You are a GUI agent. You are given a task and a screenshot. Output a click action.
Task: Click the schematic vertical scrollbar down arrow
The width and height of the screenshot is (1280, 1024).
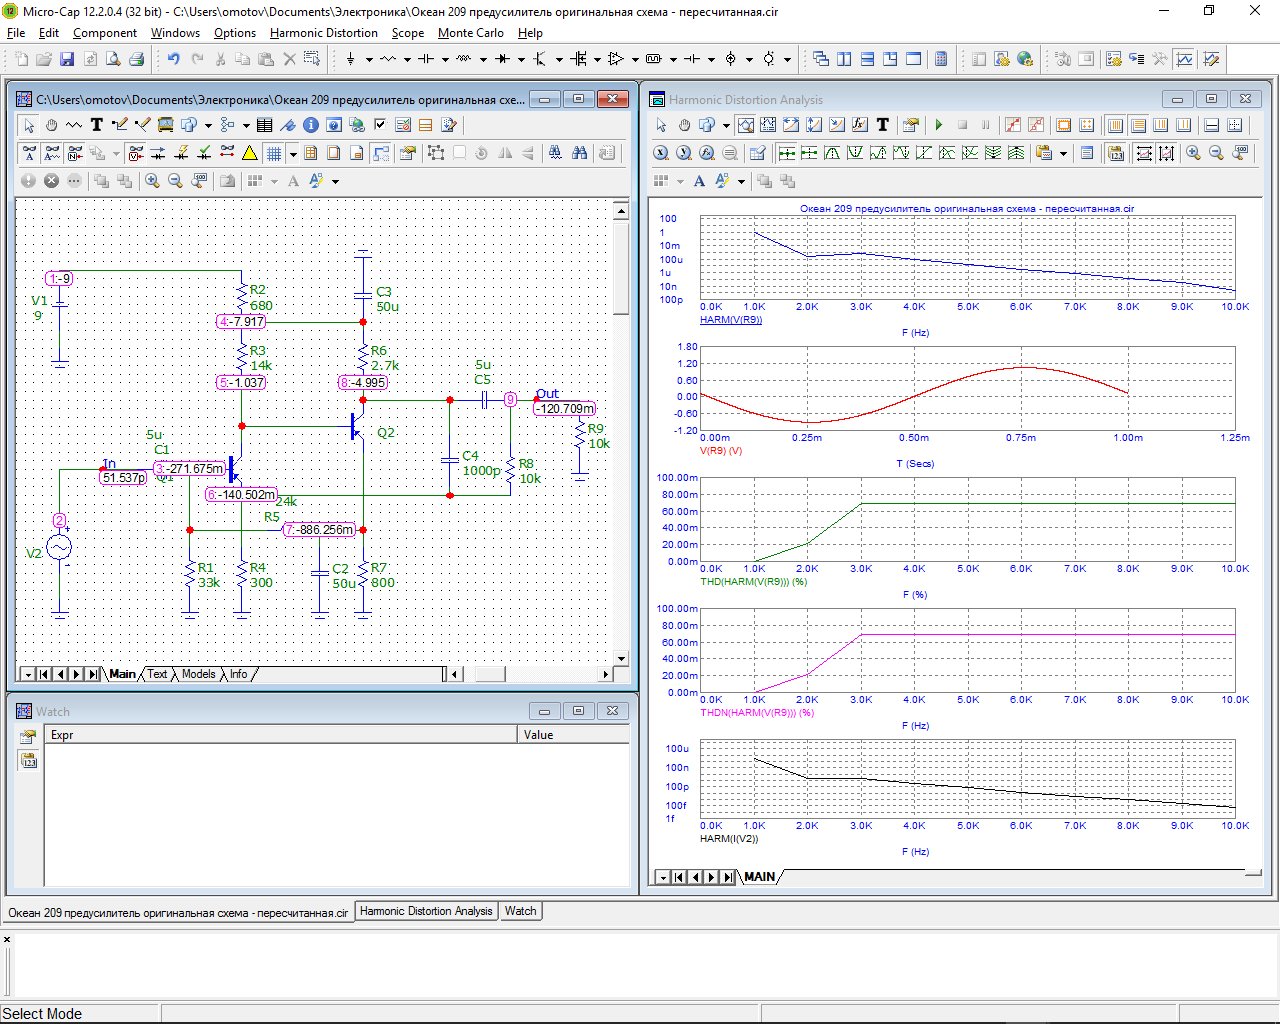(x=621, y=658)
